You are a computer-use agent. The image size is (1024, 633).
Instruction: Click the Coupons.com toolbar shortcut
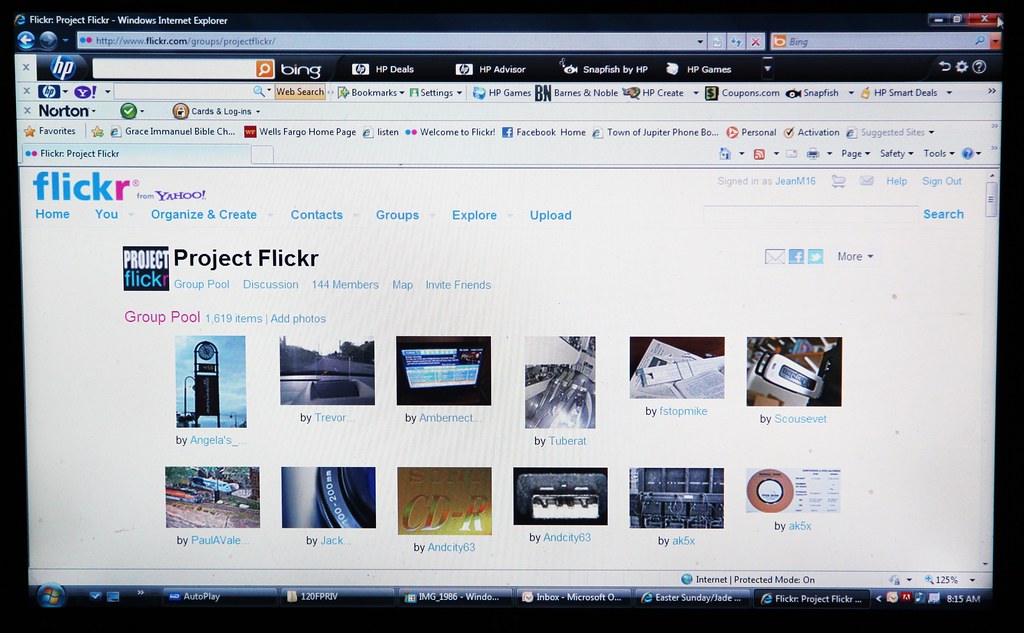[743, 93]
